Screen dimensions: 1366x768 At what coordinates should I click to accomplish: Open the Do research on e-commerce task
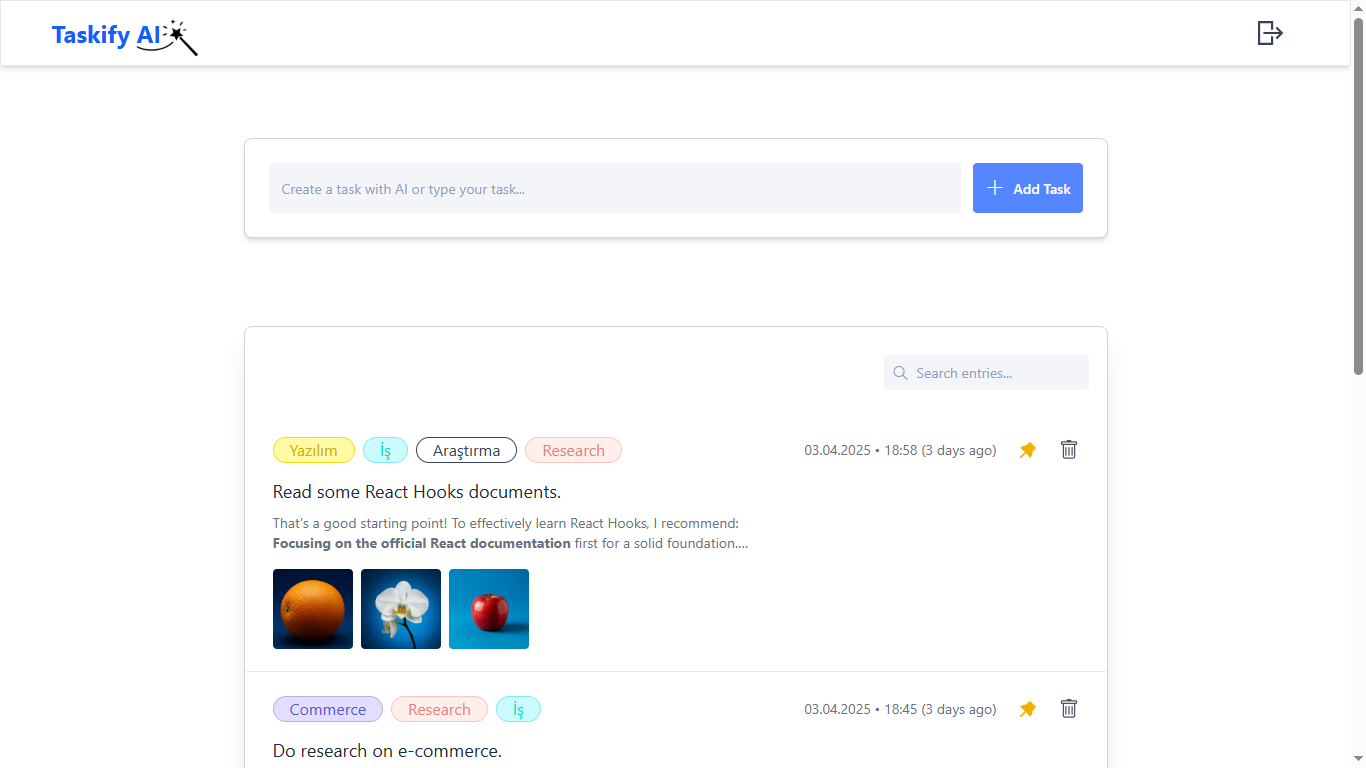point(387,750)
